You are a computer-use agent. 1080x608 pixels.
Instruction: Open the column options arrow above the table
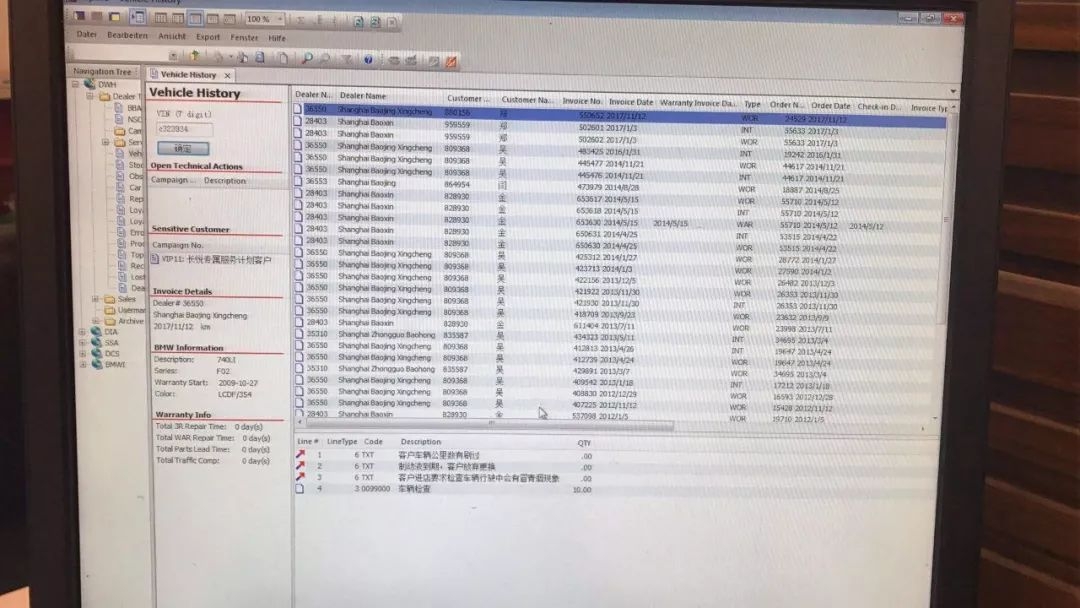point(953,91)
